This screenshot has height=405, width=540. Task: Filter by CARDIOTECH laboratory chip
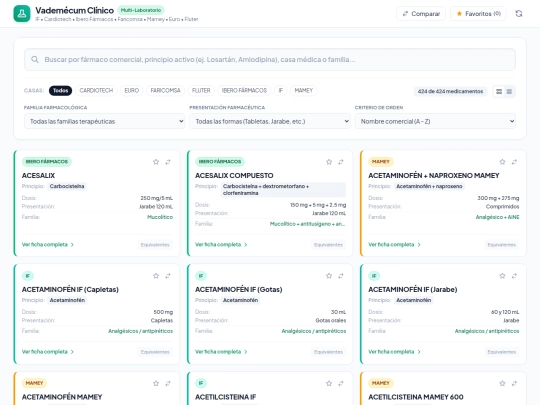point(96,91)
